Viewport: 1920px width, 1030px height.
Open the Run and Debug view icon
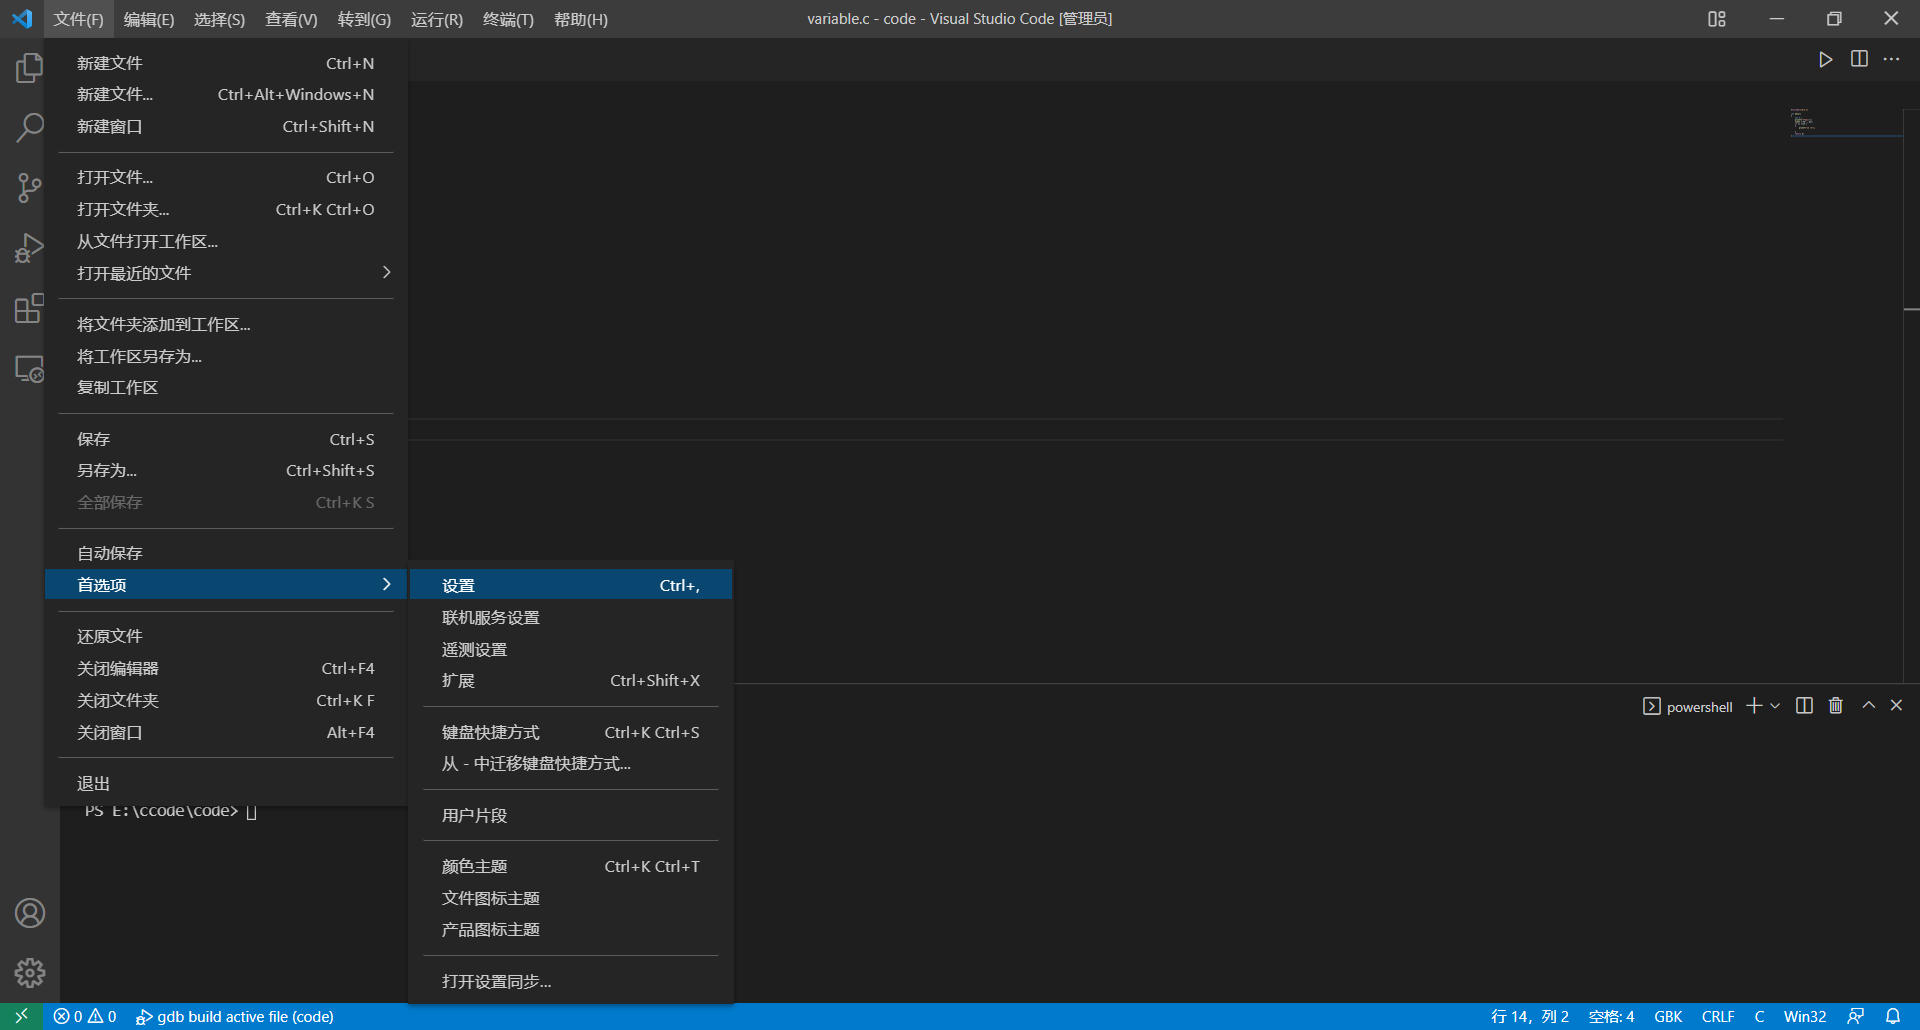tap(29, 248)
